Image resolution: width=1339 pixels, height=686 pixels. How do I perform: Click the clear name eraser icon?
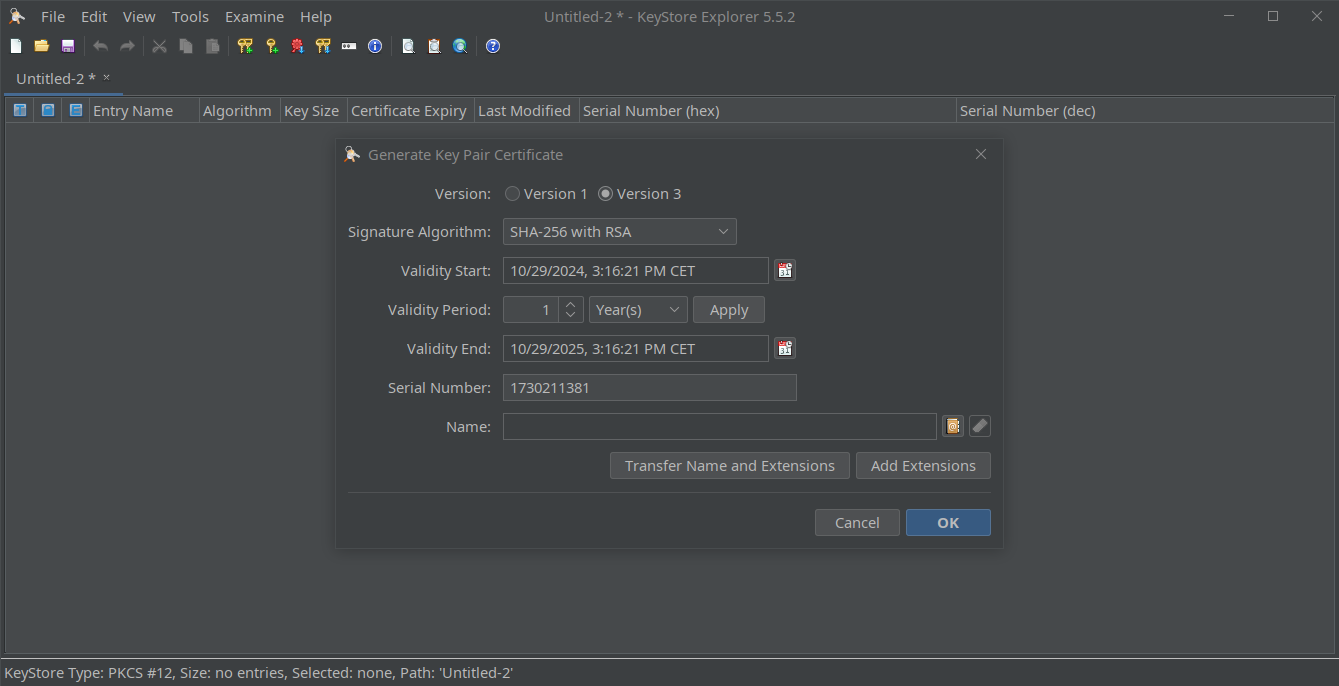tap(980, 427)
